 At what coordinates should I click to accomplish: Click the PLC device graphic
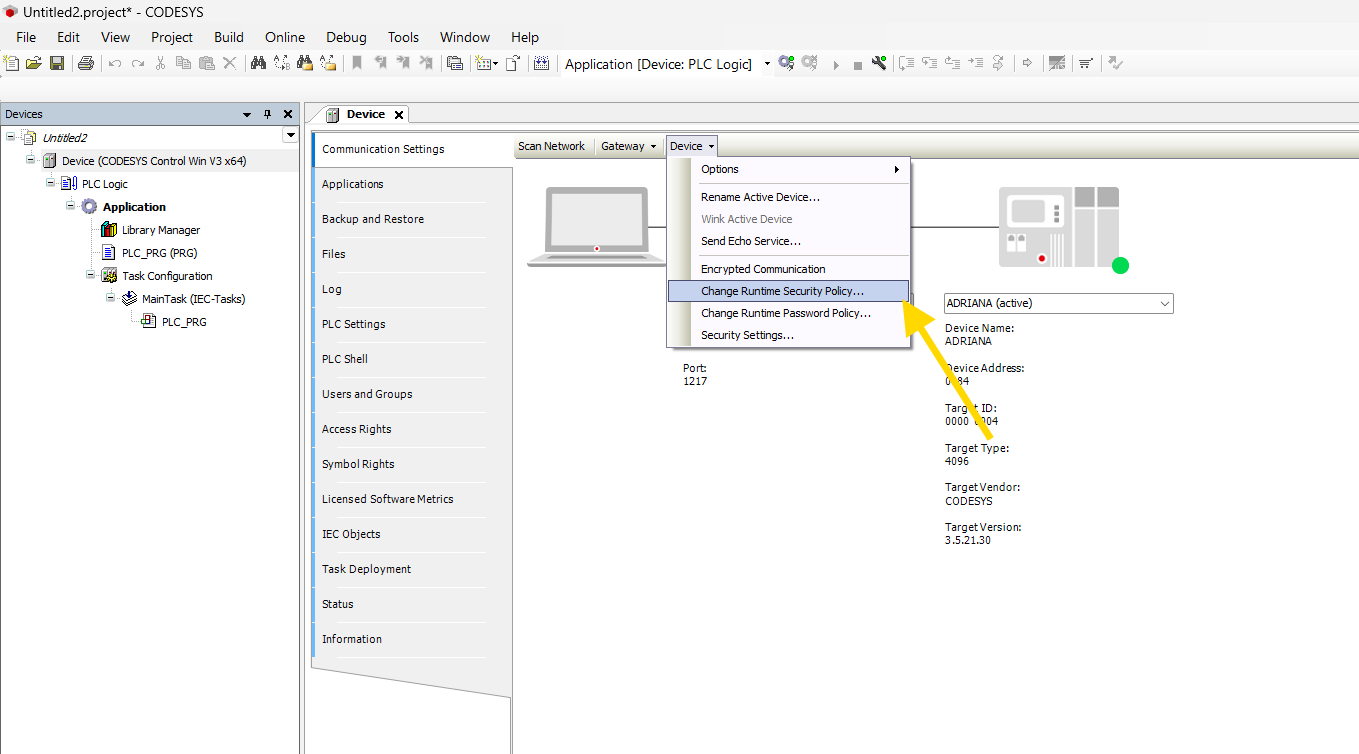pyautogui.click(x=1059, y=227)
